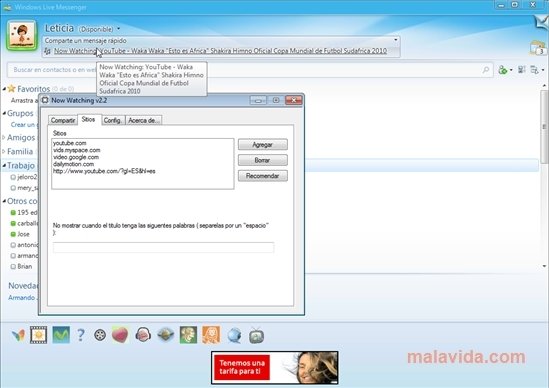Click the Favoritos star icon
This screenshot has width=549, height=388.
(x=12, y=89)
